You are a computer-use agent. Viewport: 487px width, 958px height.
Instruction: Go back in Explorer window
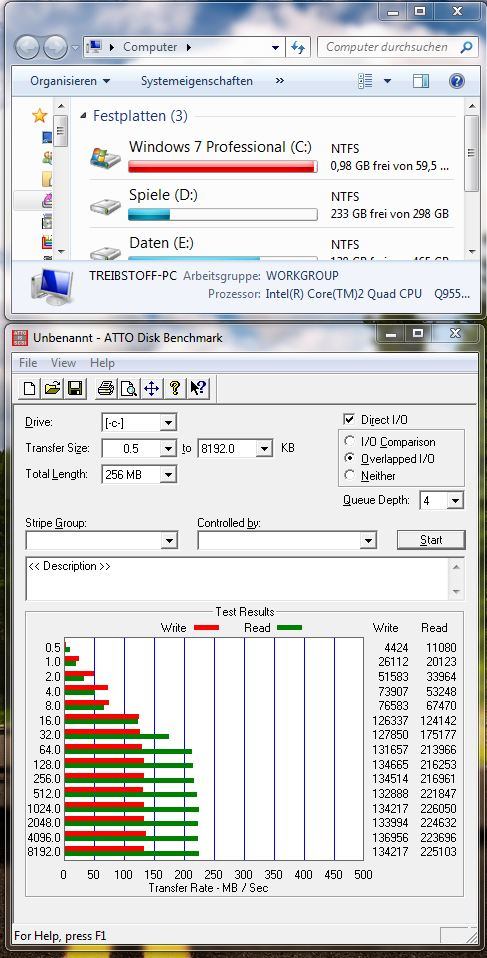coord(27,47)
